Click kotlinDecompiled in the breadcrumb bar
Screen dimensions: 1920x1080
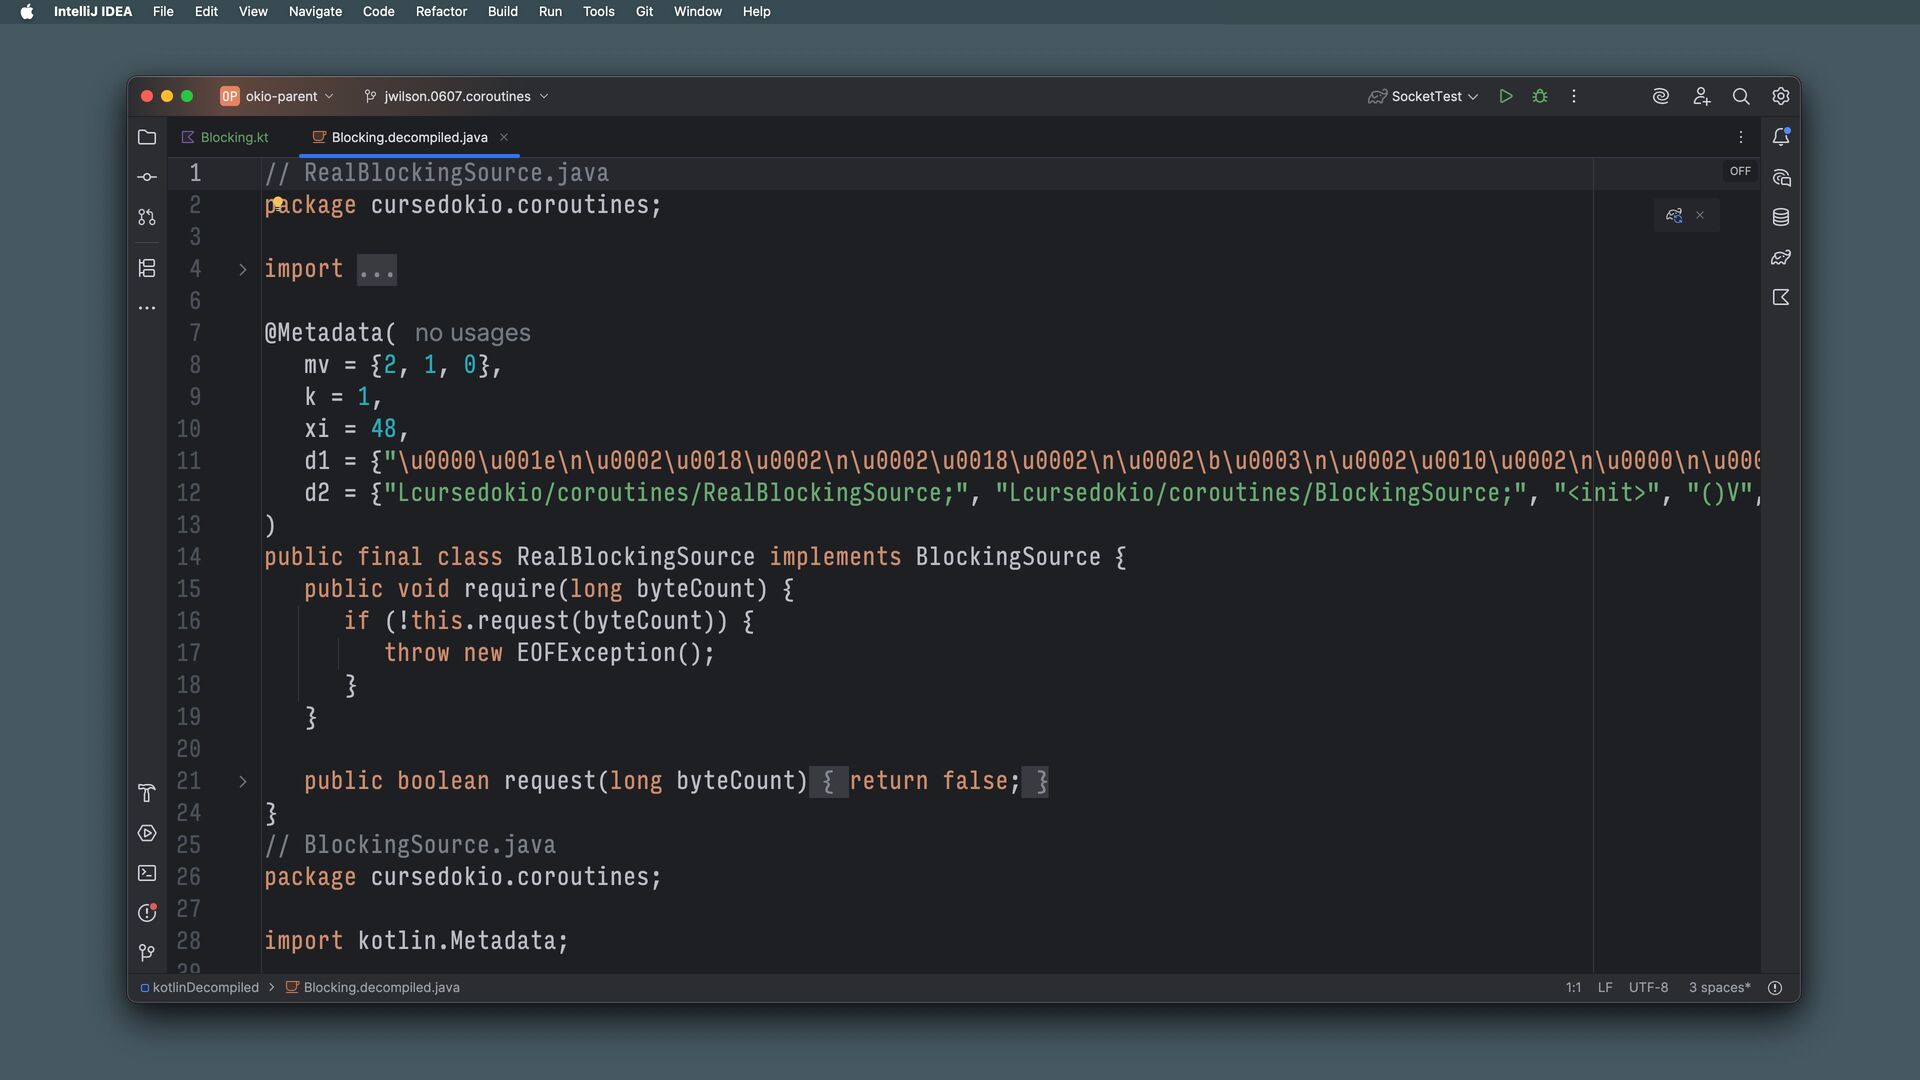point(200,988)
